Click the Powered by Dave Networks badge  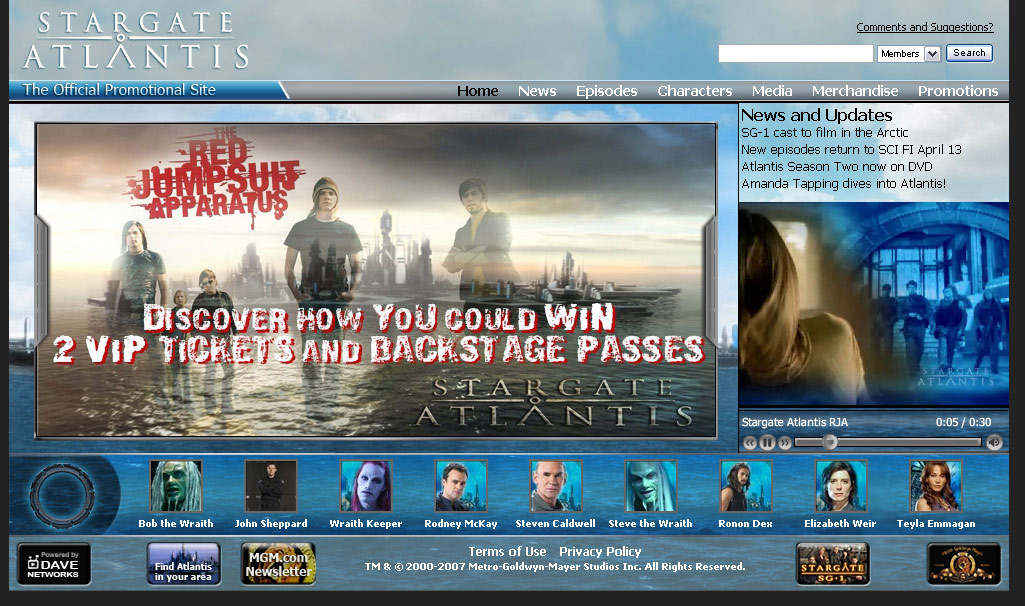(x=54, y=564)
